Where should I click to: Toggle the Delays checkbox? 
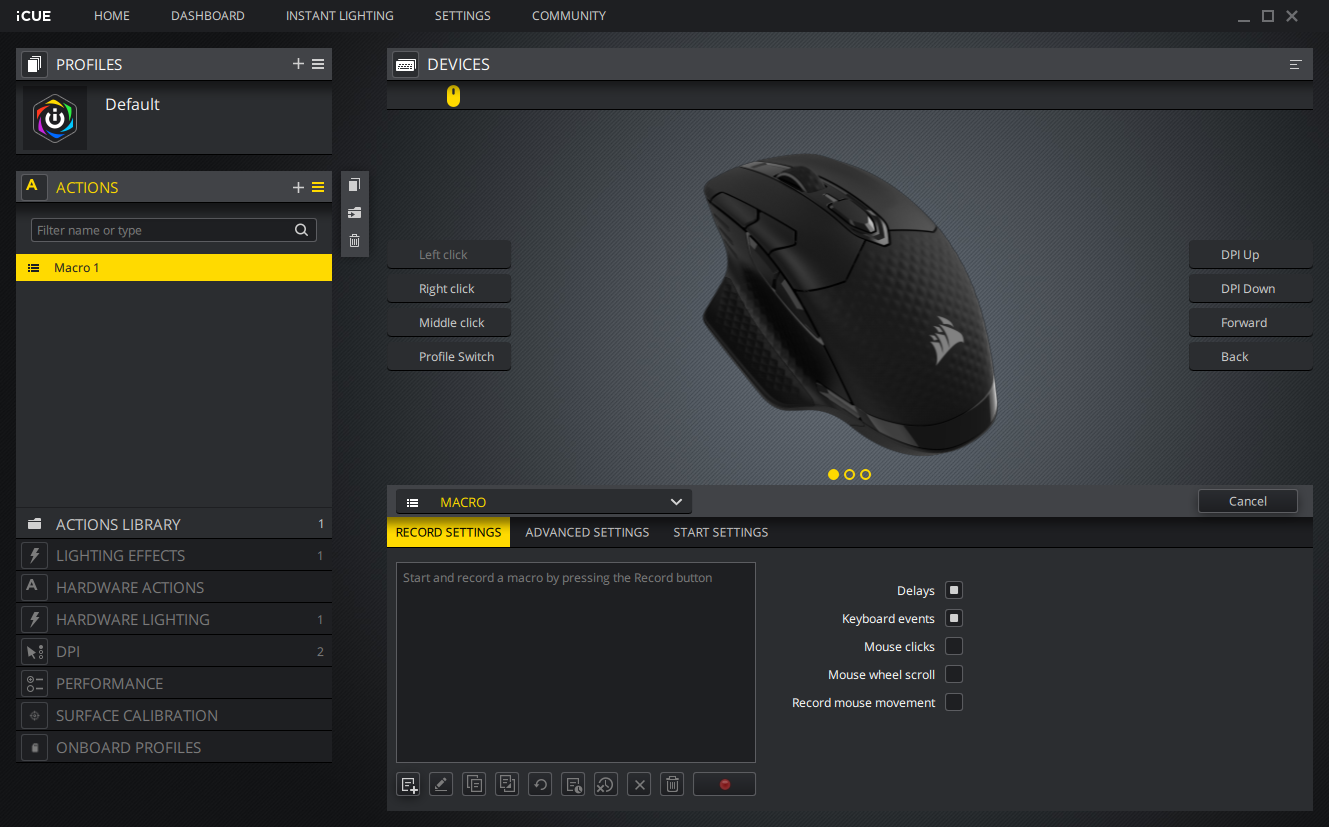pos(954,590)
